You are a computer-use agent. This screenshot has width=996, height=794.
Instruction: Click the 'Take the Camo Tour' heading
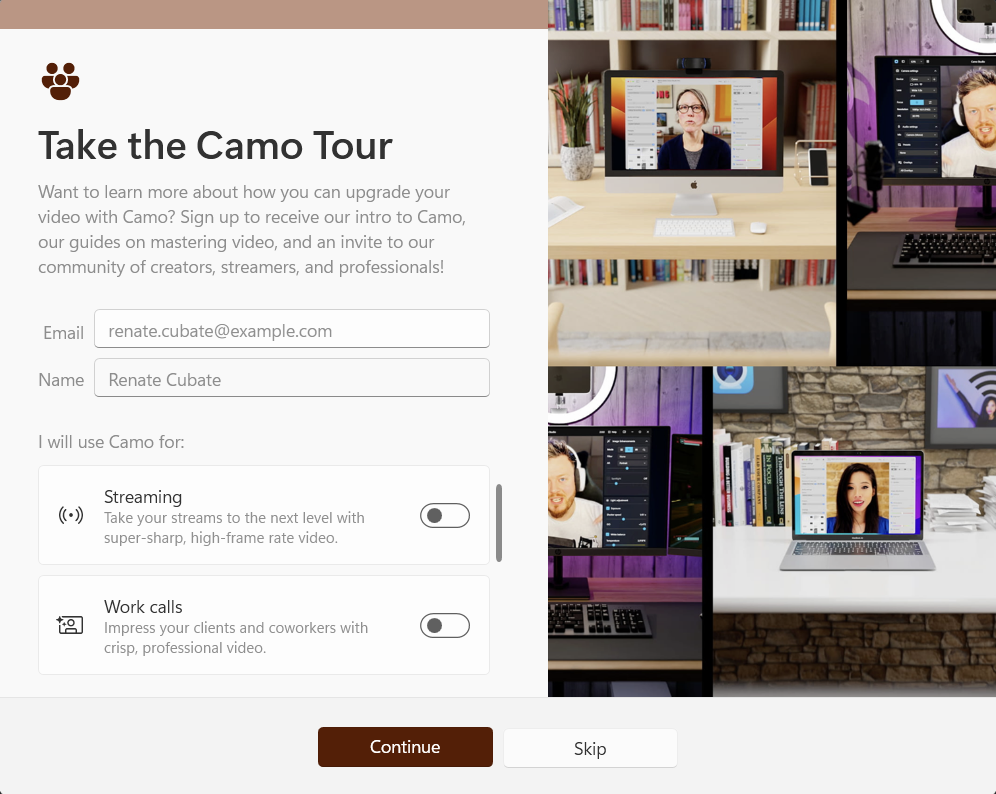215,146
